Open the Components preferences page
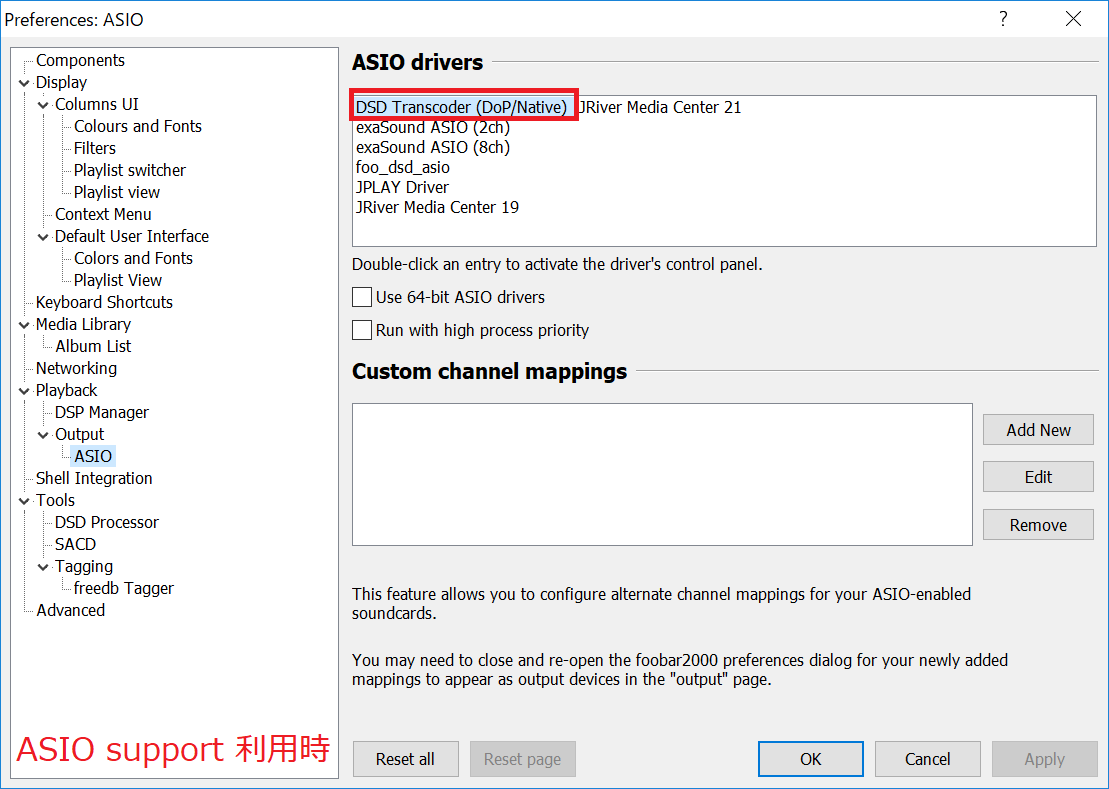Viewport: 1109px width, 789px height. click(x=81, y=61)
